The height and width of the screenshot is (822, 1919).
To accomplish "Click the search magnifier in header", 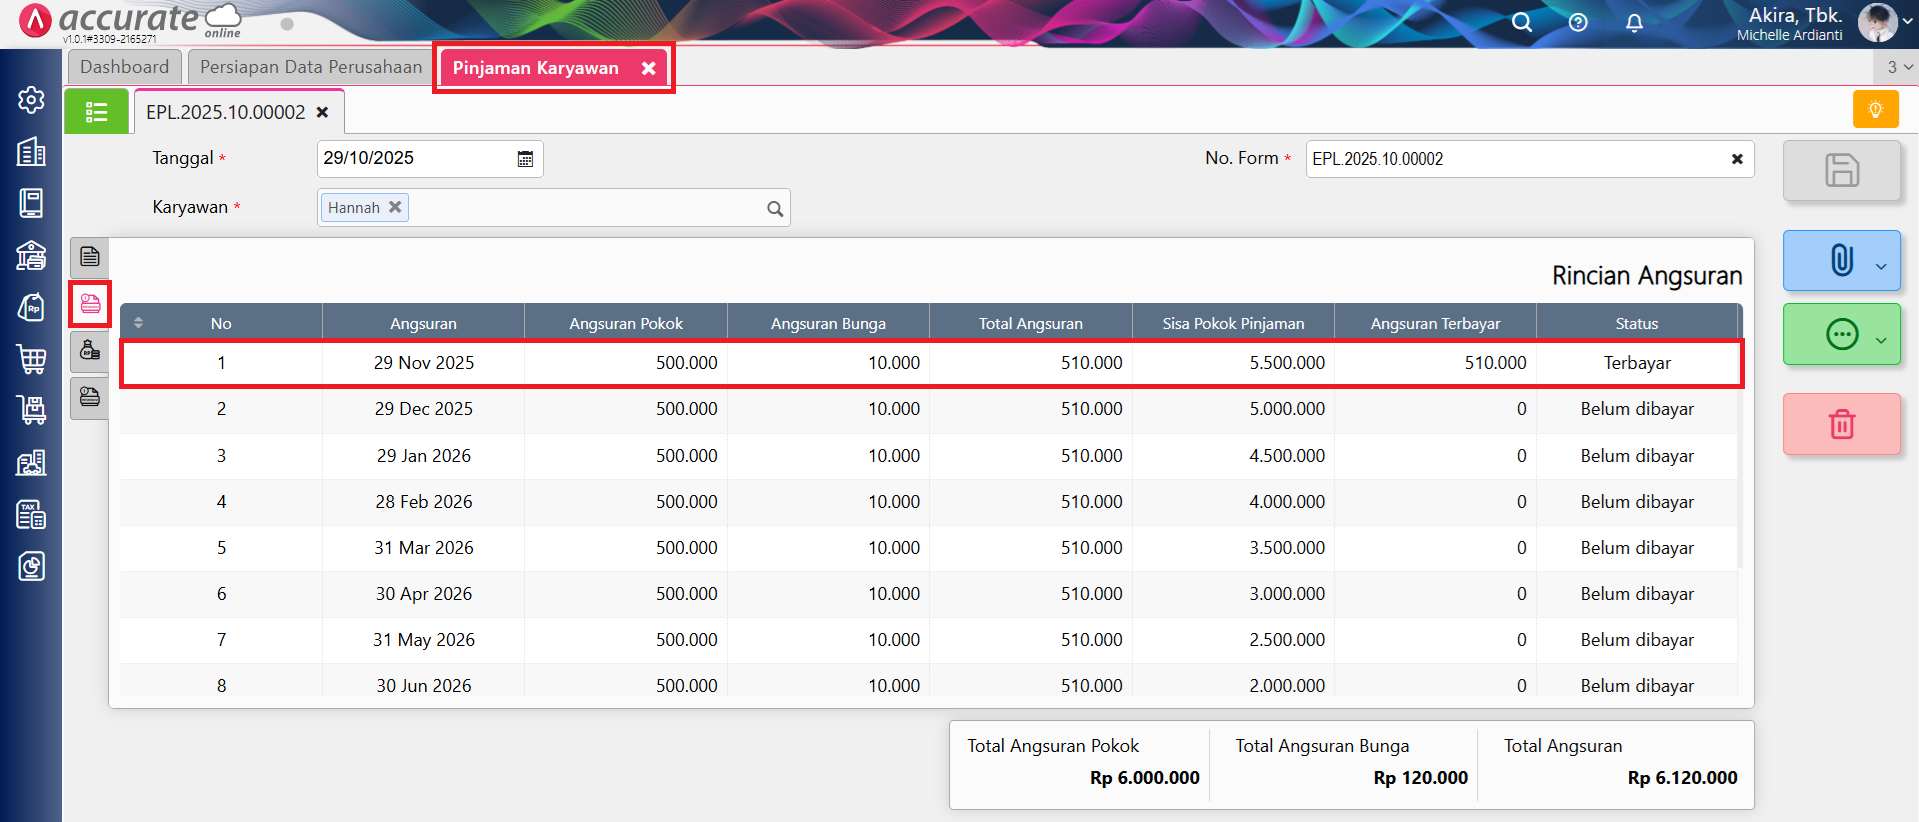I will click(1521, 23).
